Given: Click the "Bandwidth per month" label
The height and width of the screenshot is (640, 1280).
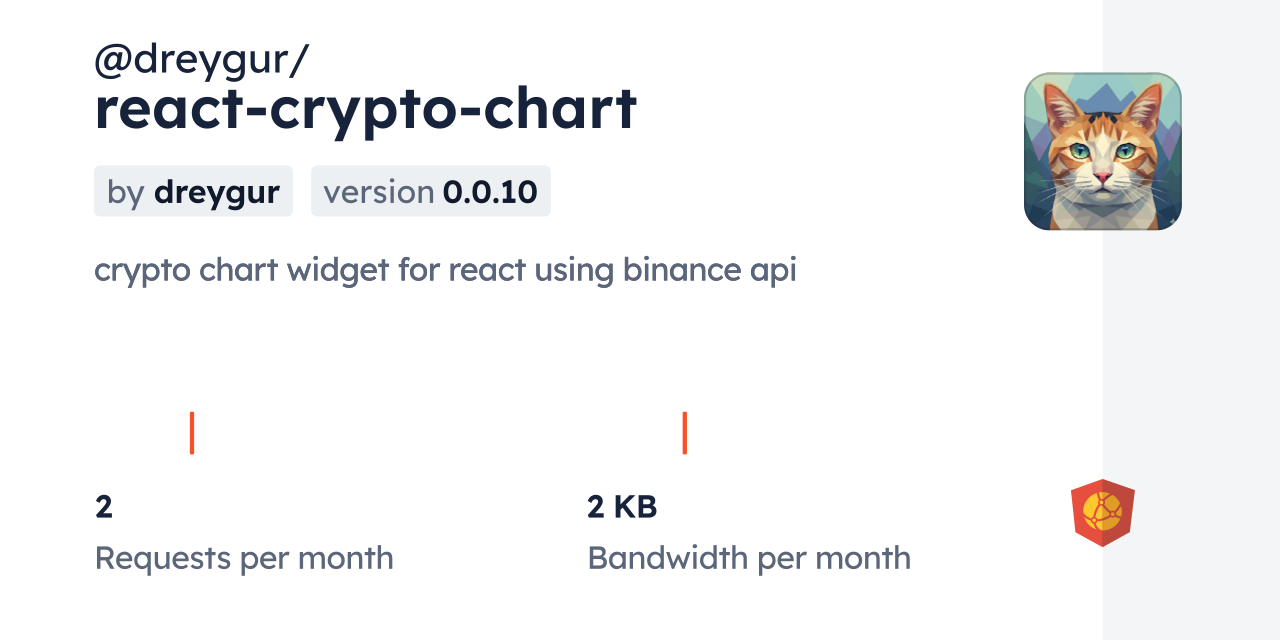Looking at the screenshot, I should (x=748, y=558).
